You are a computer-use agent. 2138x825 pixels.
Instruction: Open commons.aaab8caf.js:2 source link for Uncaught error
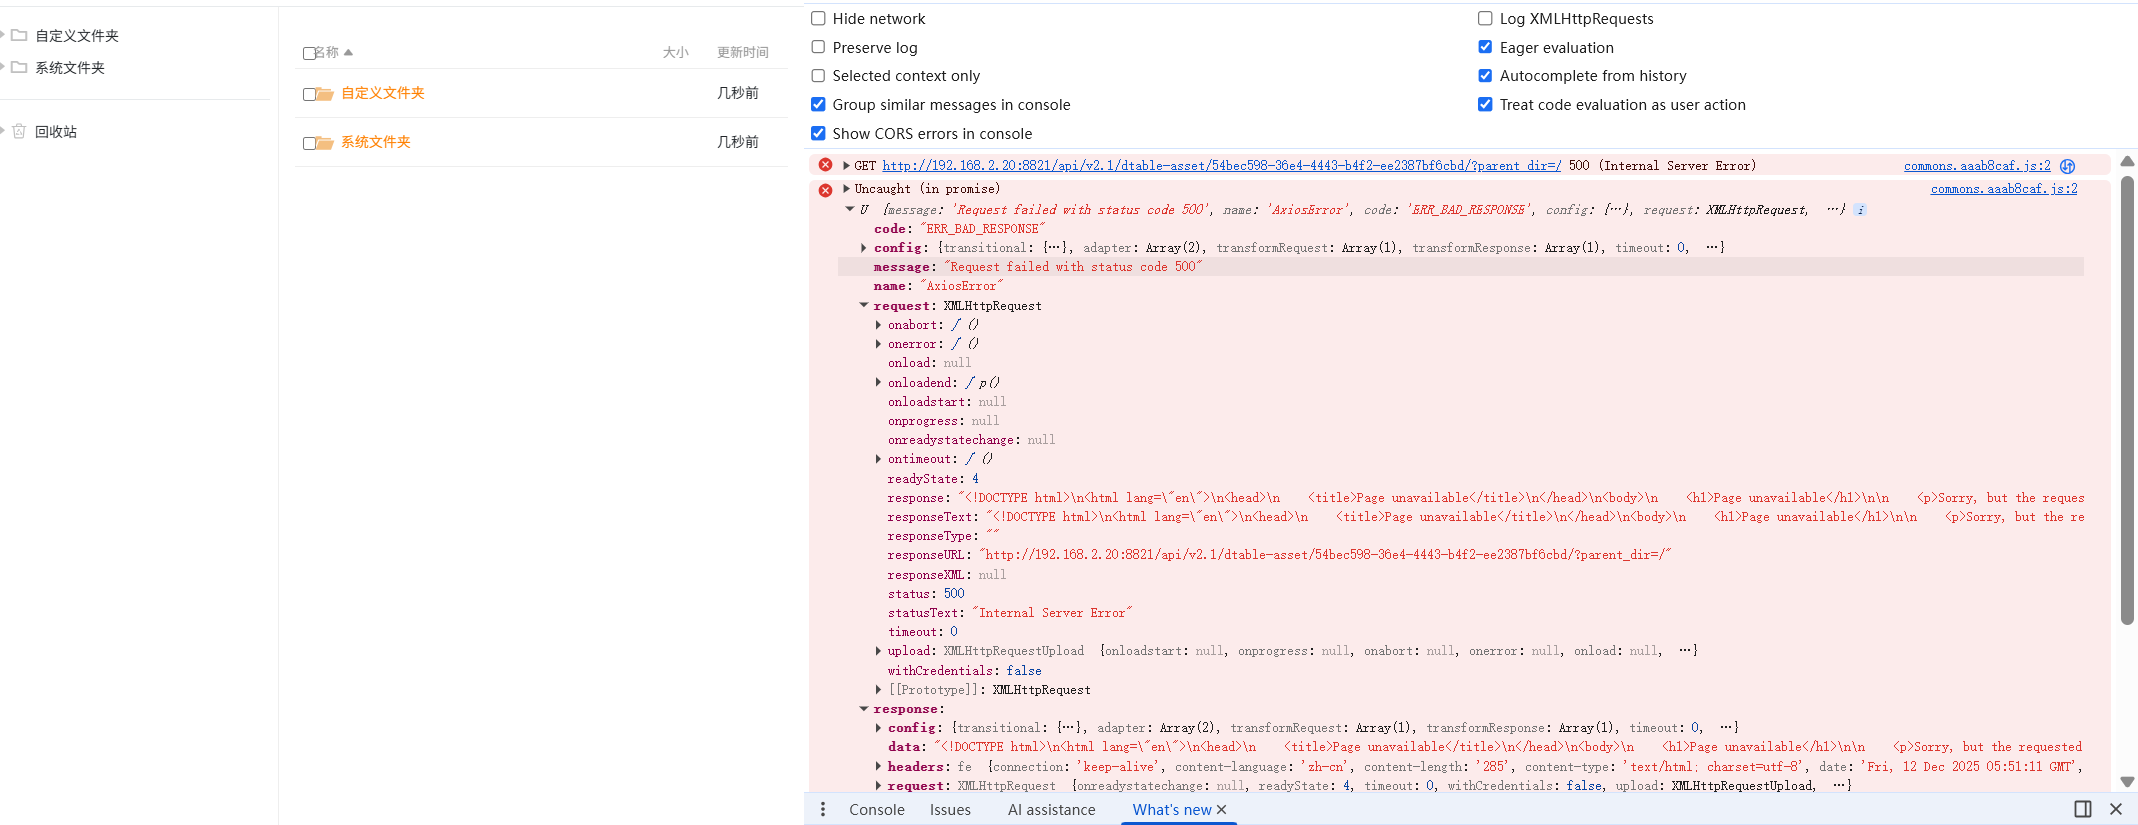tap(2003, 189)
